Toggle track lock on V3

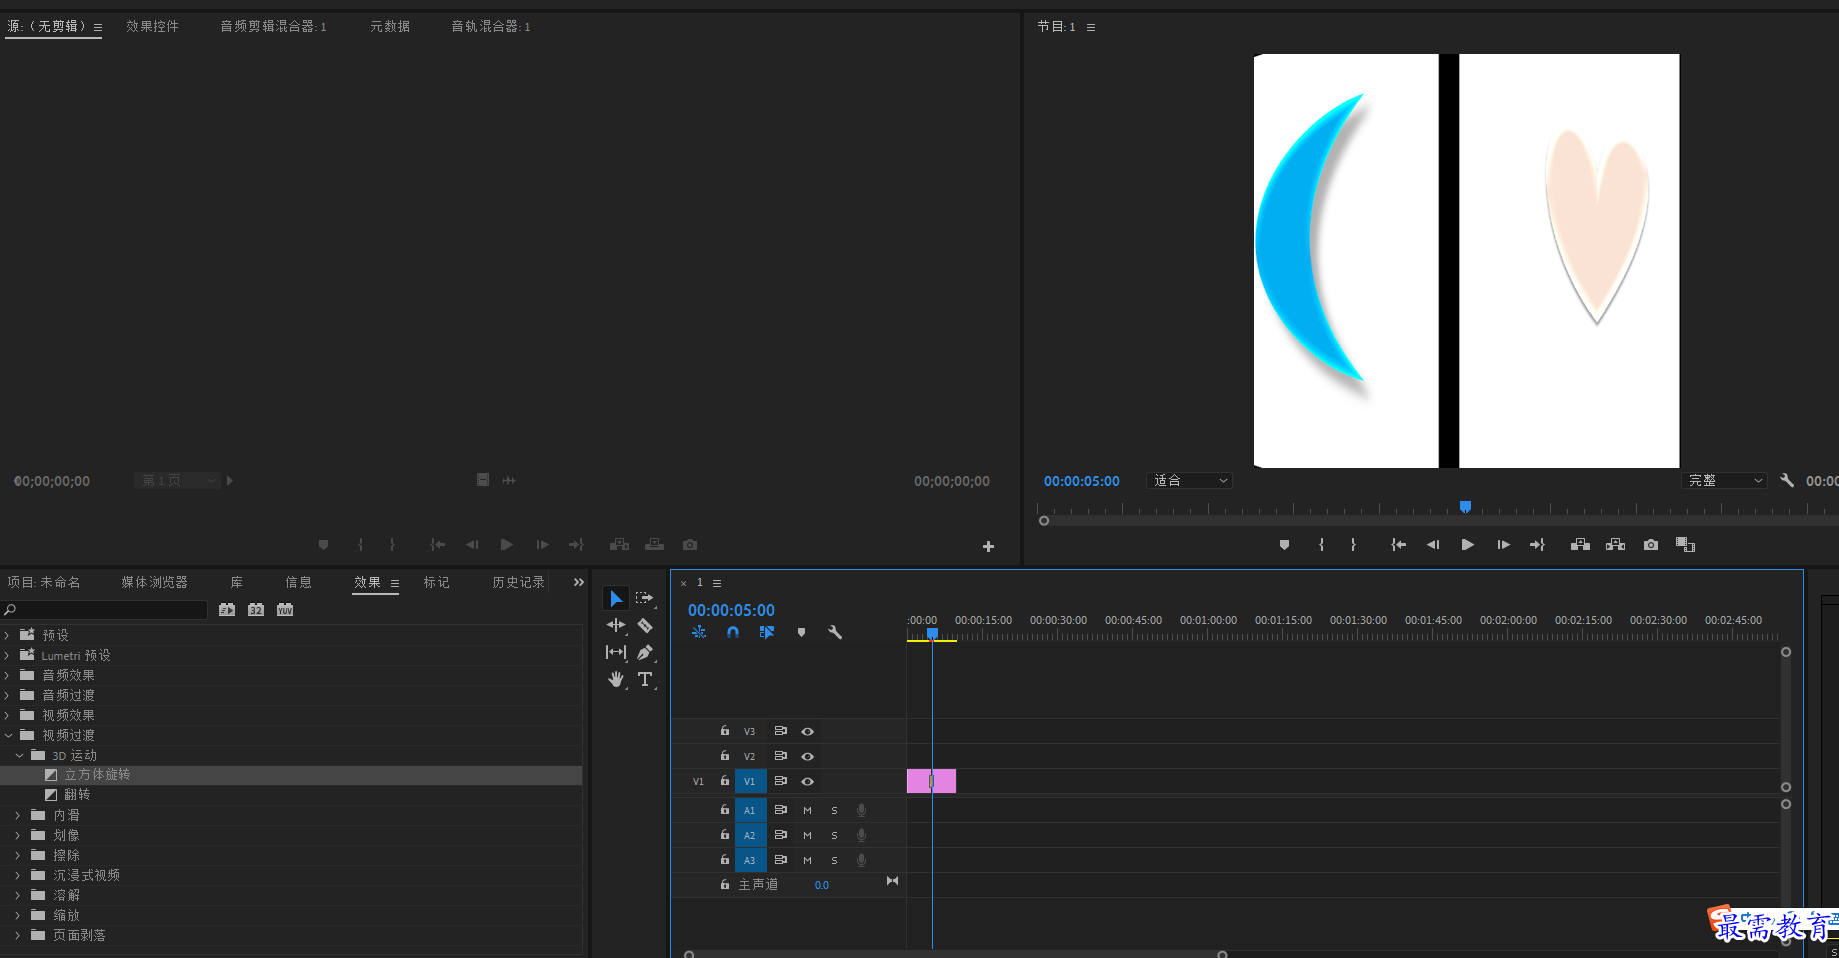click(x=725, y=731)
